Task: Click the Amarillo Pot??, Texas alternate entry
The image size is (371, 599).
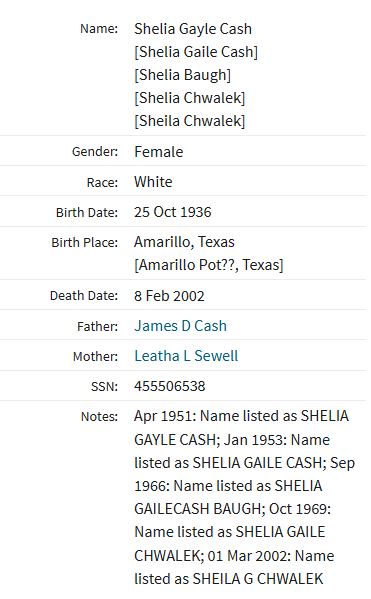Action: point(209,265)
